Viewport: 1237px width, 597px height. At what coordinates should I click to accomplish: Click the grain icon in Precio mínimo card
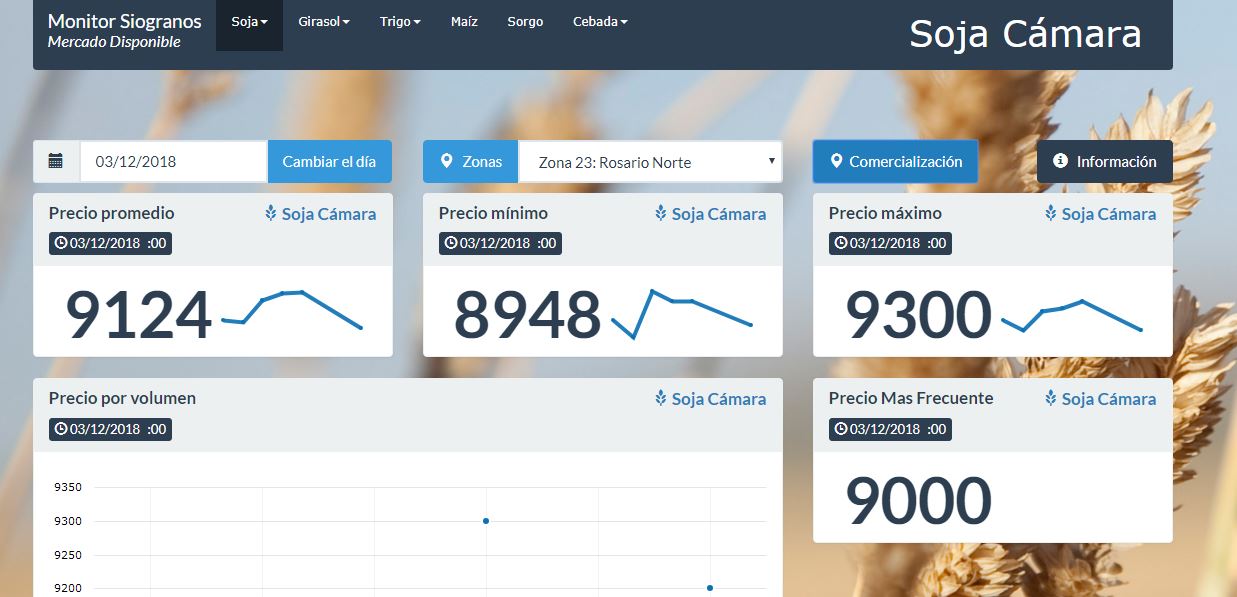click(x=661, y=213)
